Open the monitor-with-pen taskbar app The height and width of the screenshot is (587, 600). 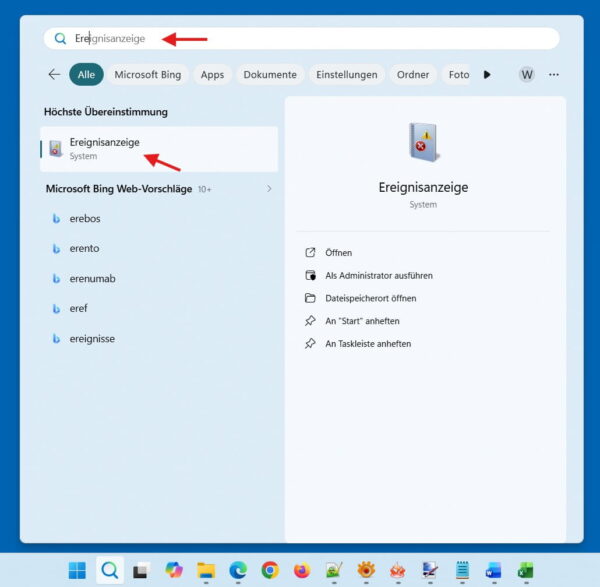pos(430,571)
